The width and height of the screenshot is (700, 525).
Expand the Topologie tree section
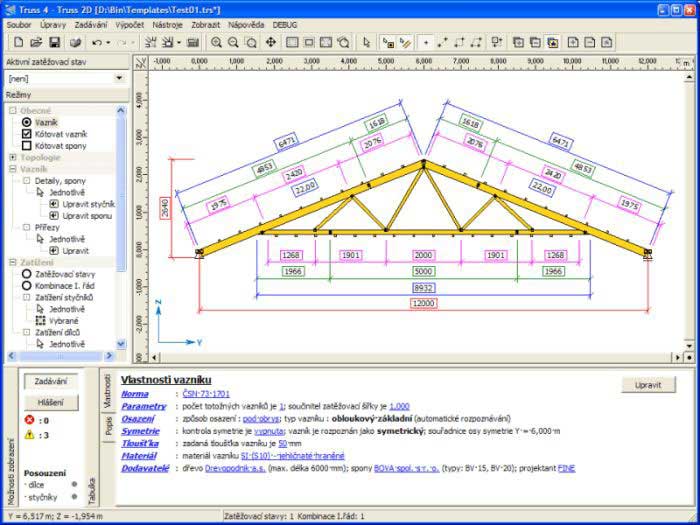pos(12,157)
